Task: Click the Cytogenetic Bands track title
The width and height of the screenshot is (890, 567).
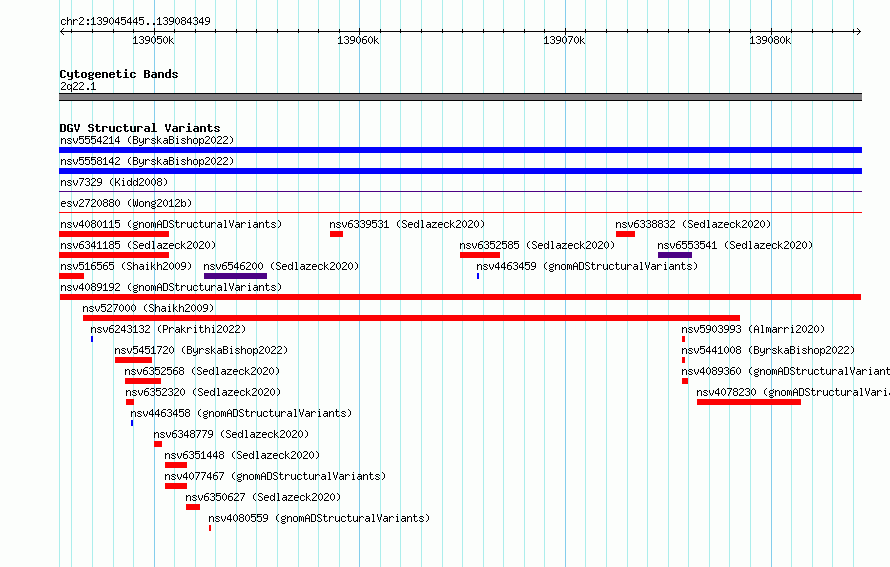Action: pyautogui.click(x=119, y=74)
